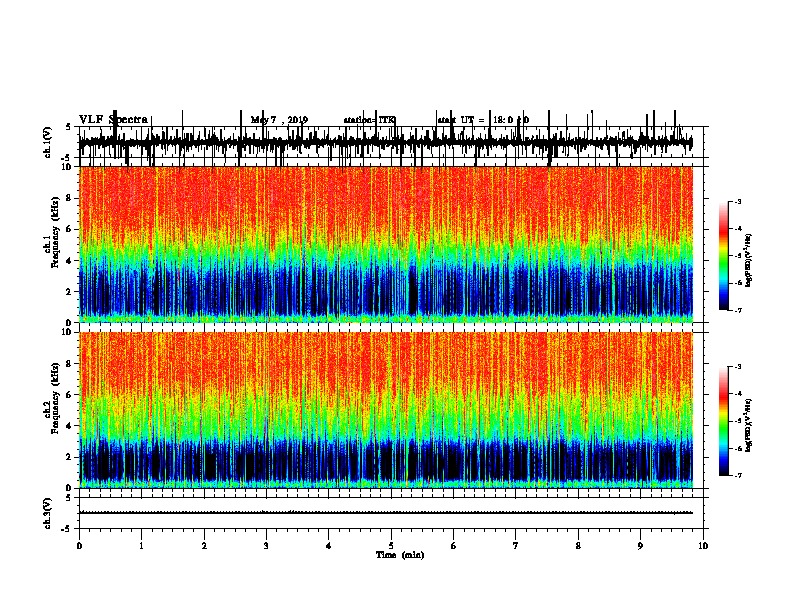Click the ch.1 voltage waveform trace
The image size is (792, 612).
click(x=386, y=142)
